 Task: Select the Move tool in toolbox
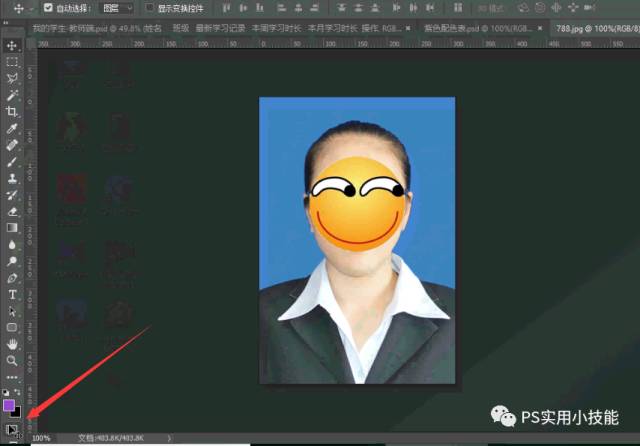coord(11,45)
